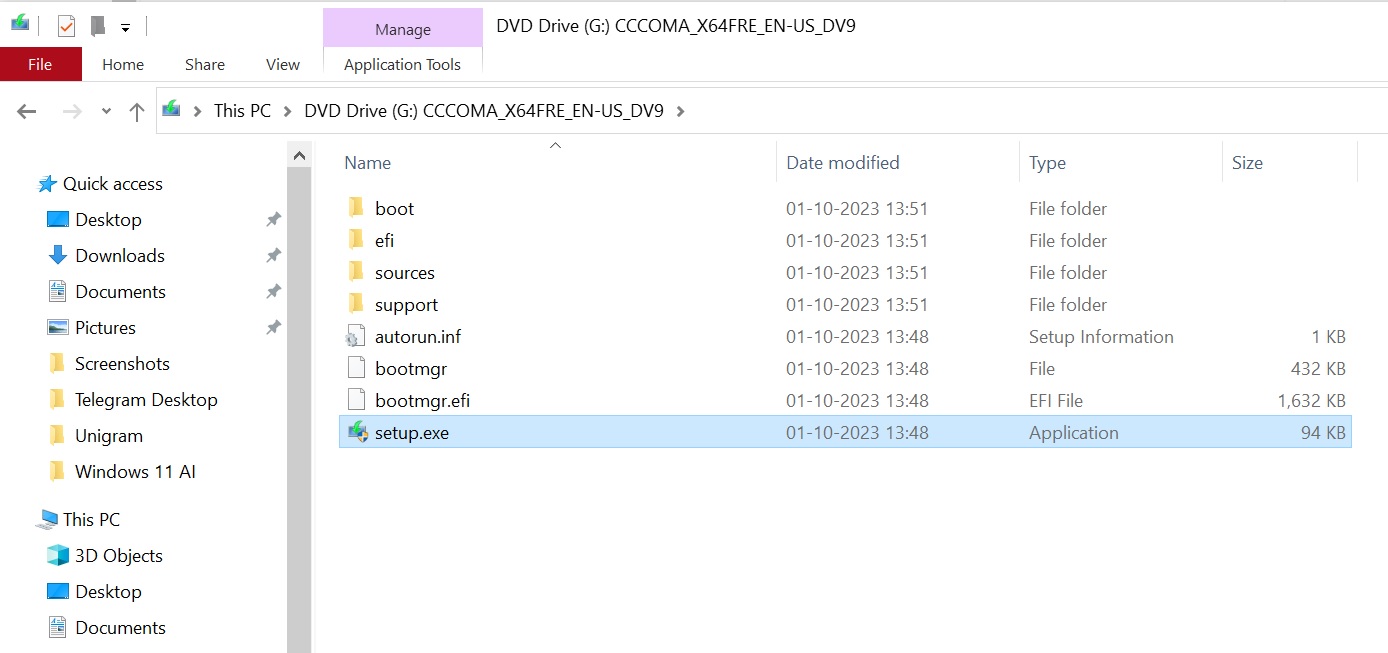Select Pictures in Quick access

pos(106,327)
